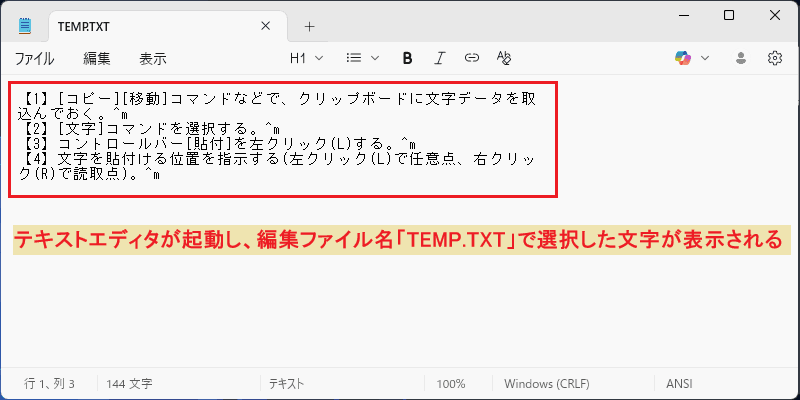The width and height of the screenshot is (800, 400).
Task: Close the TEMP.TXT tab
Action: click(x=265, y=27)
